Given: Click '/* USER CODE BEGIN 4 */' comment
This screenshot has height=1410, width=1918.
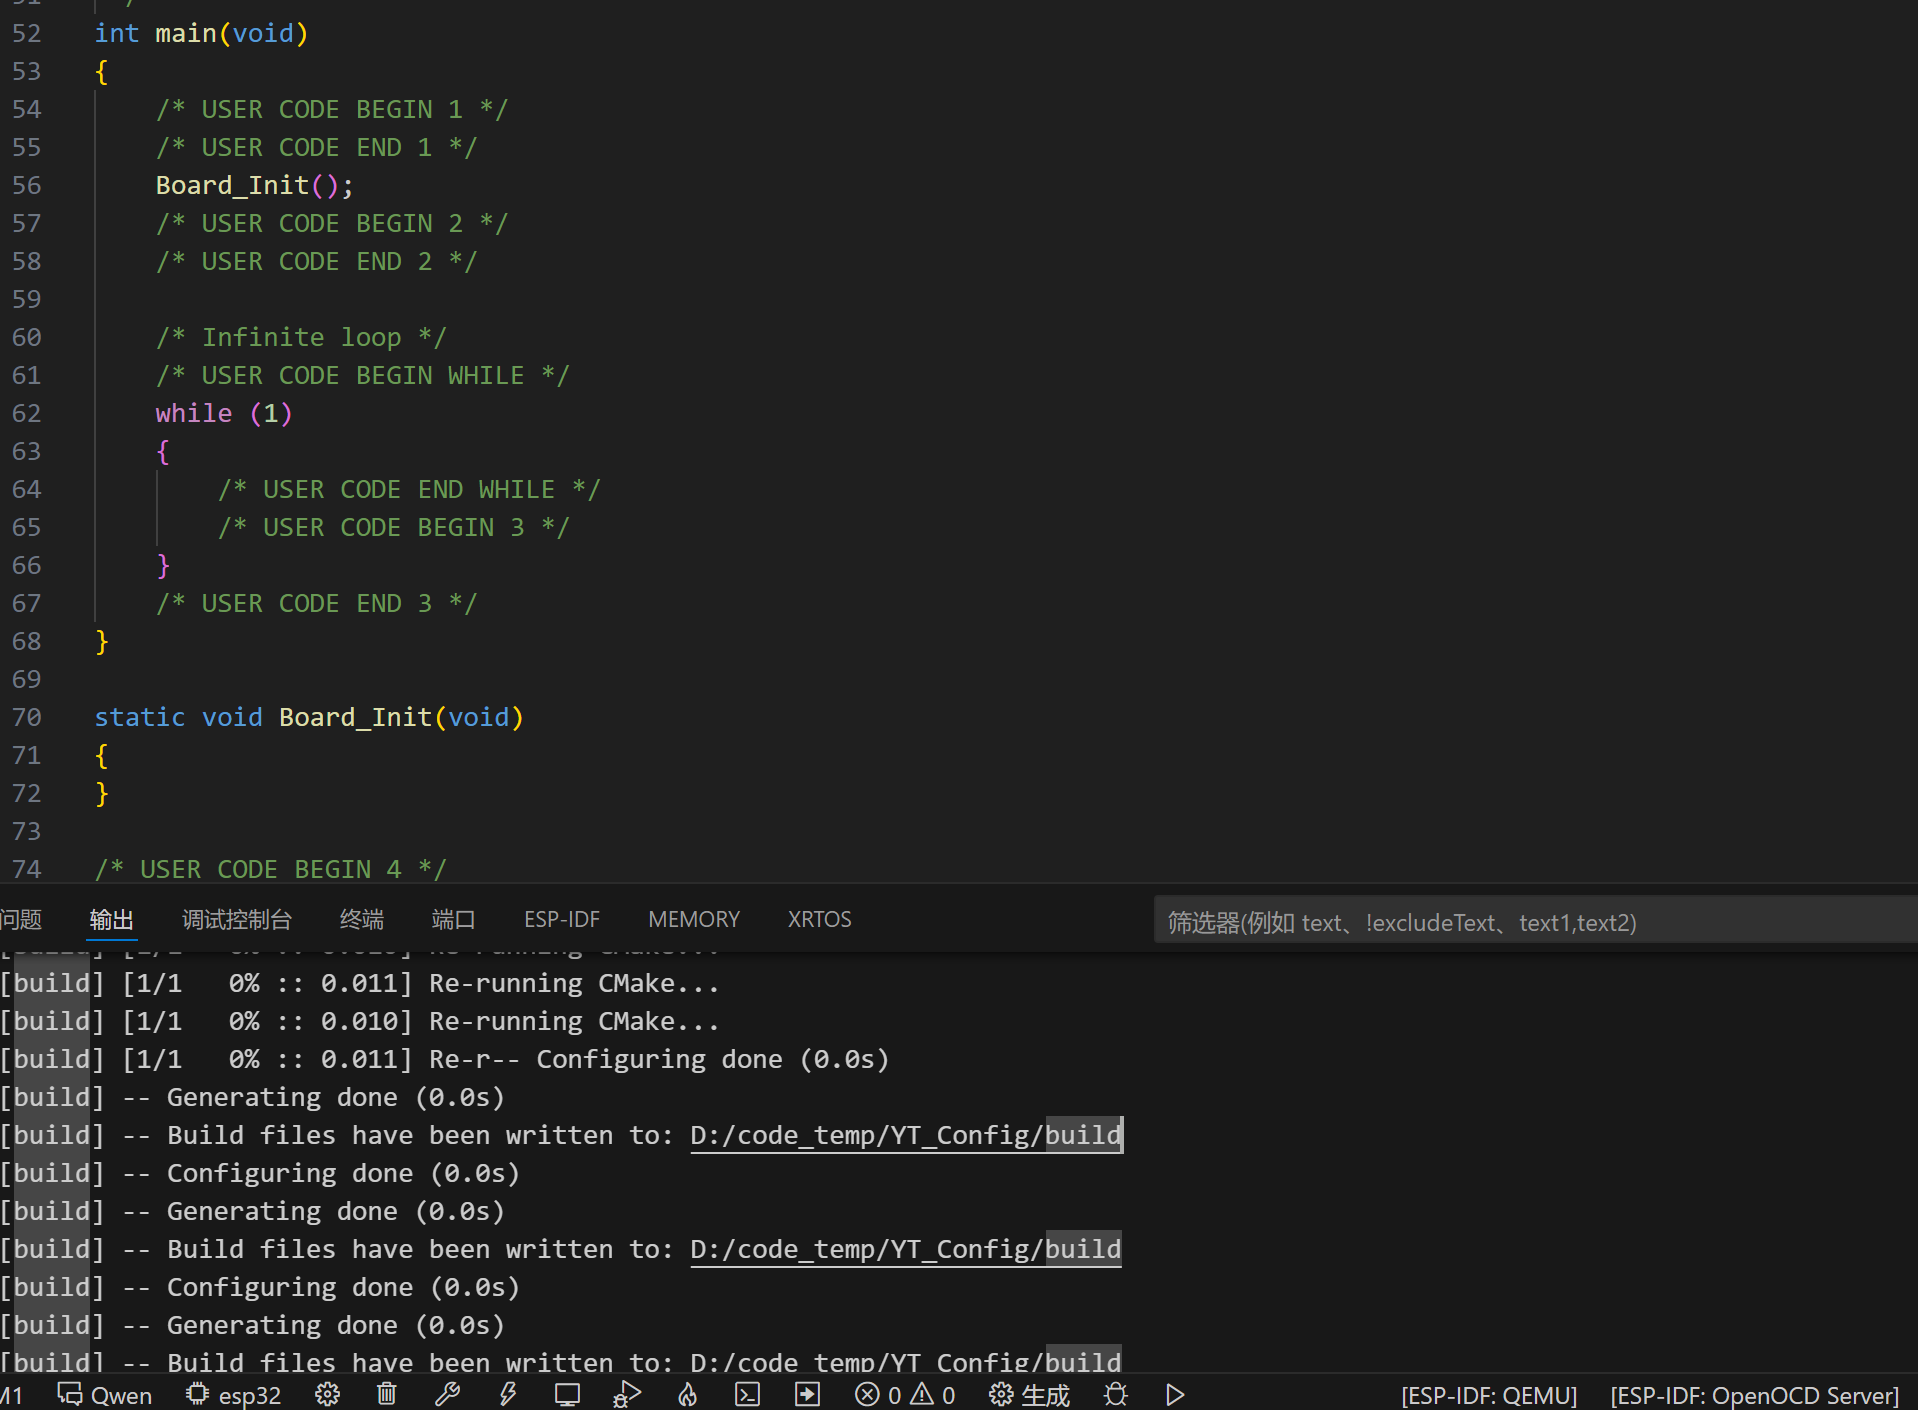Looking at the screenshot, I should (270, 868).
